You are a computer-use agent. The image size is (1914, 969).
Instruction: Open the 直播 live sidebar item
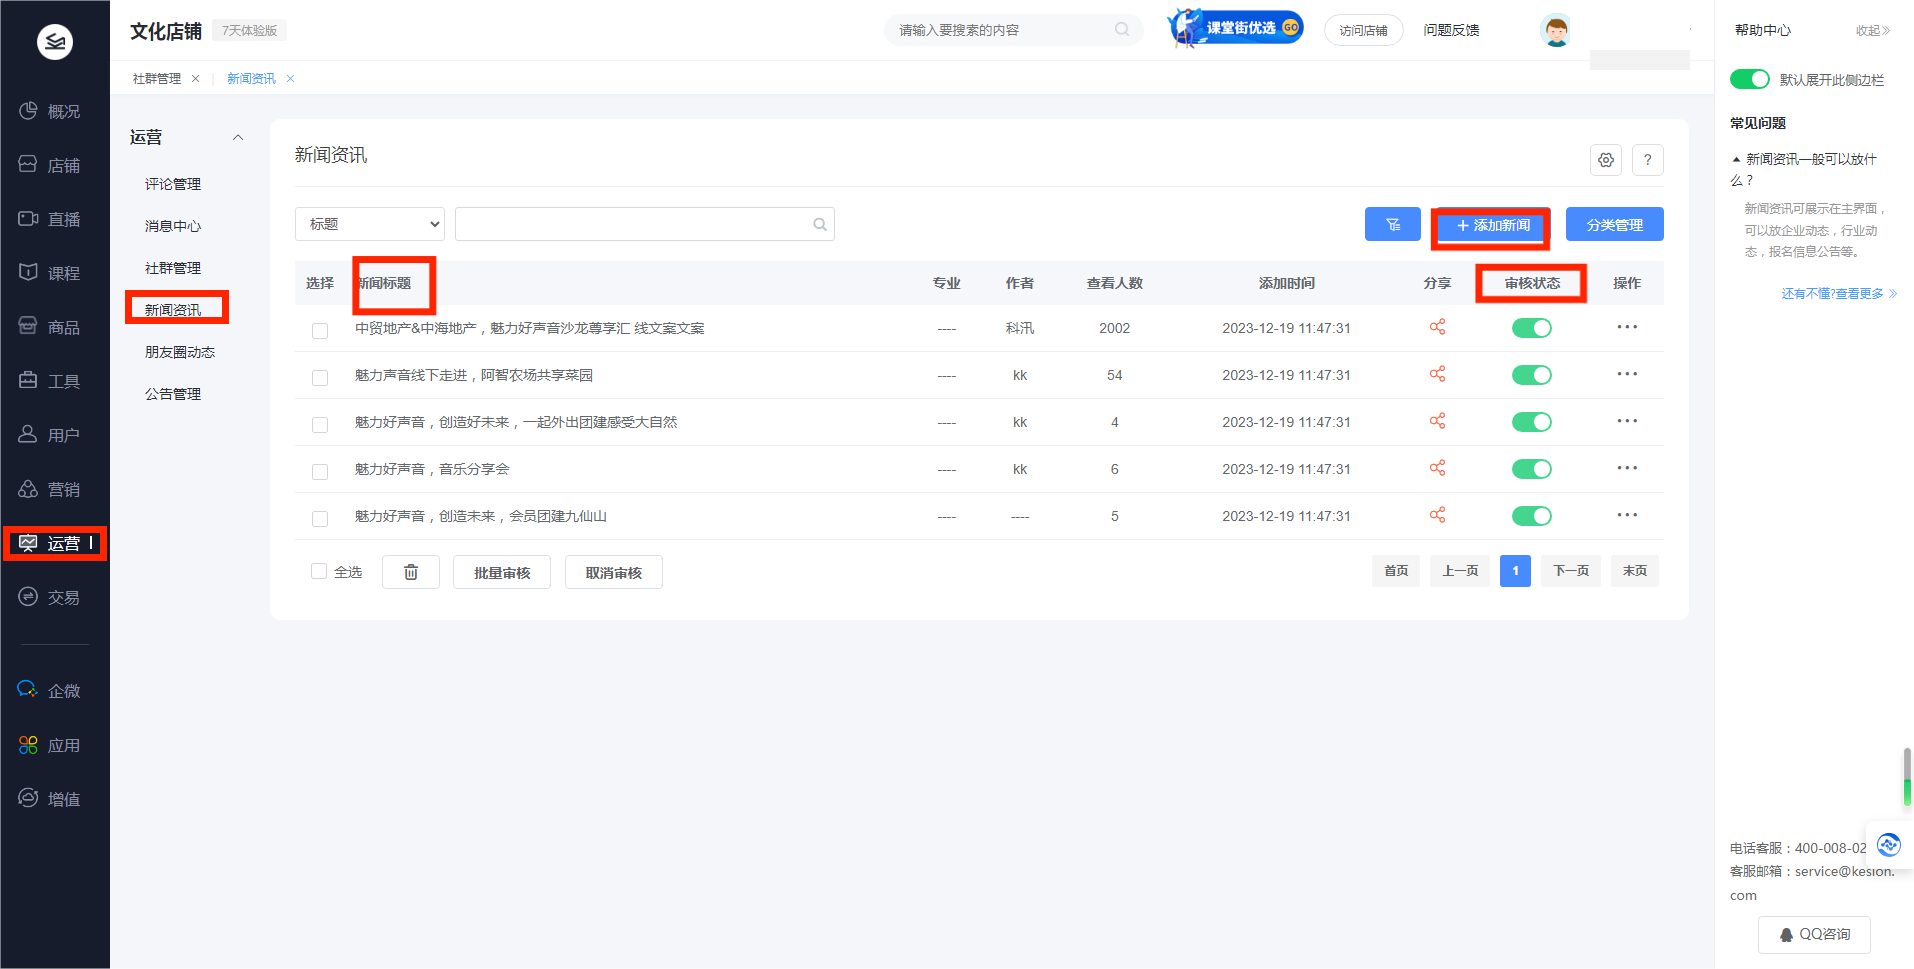pyautogui.click(x=50, y=219)
